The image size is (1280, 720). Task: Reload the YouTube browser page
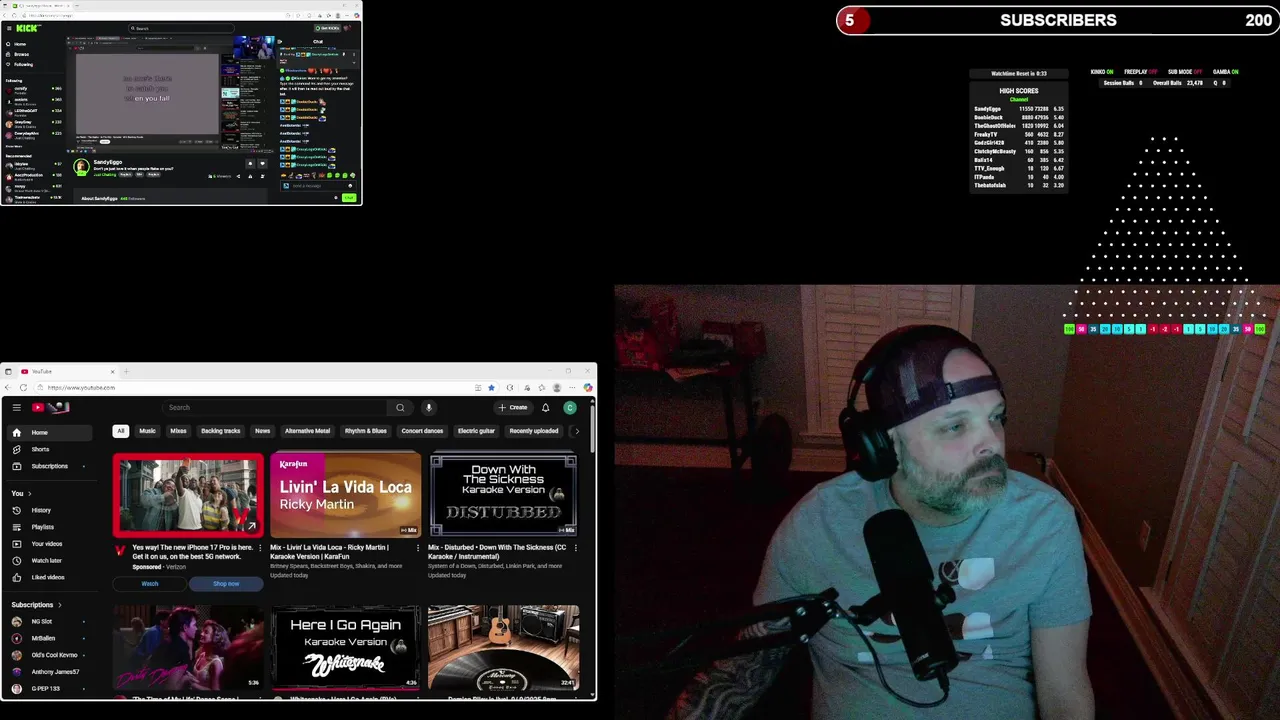click(x=23, y=387)
